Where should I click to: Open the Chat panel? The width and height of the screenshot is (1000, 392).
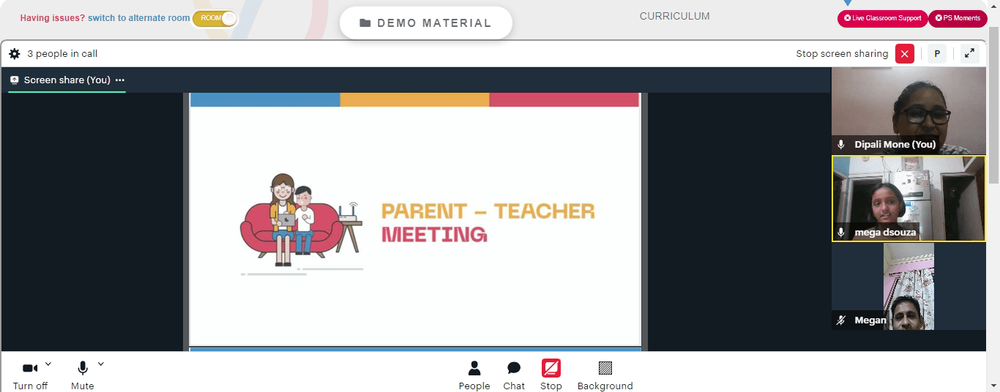tap(514, 375)
